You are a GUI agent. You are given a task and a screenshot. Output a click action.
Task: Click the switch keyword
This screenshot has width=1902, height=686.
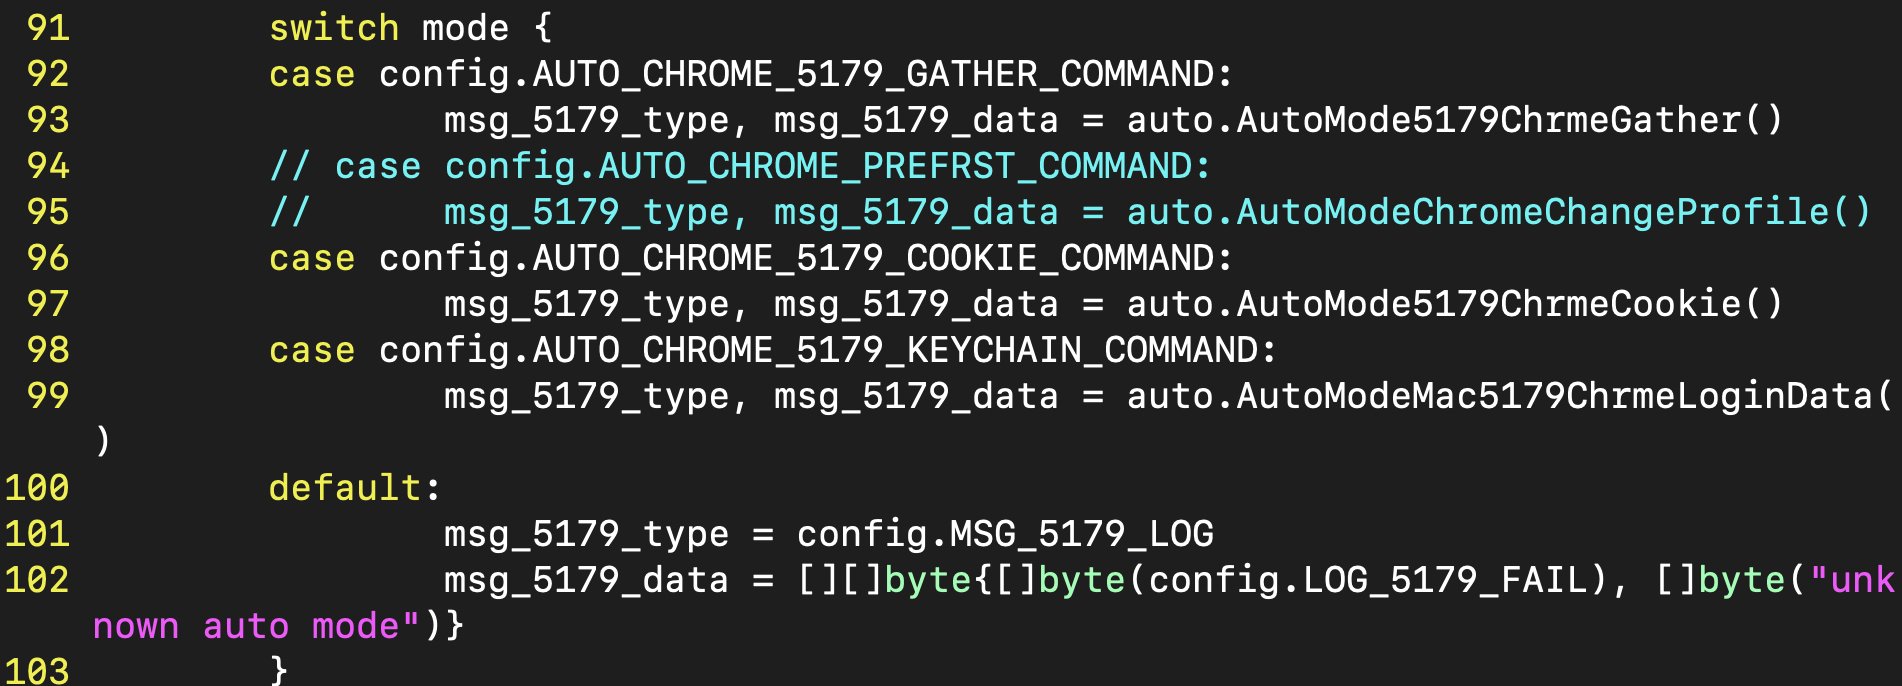point(333,28)
